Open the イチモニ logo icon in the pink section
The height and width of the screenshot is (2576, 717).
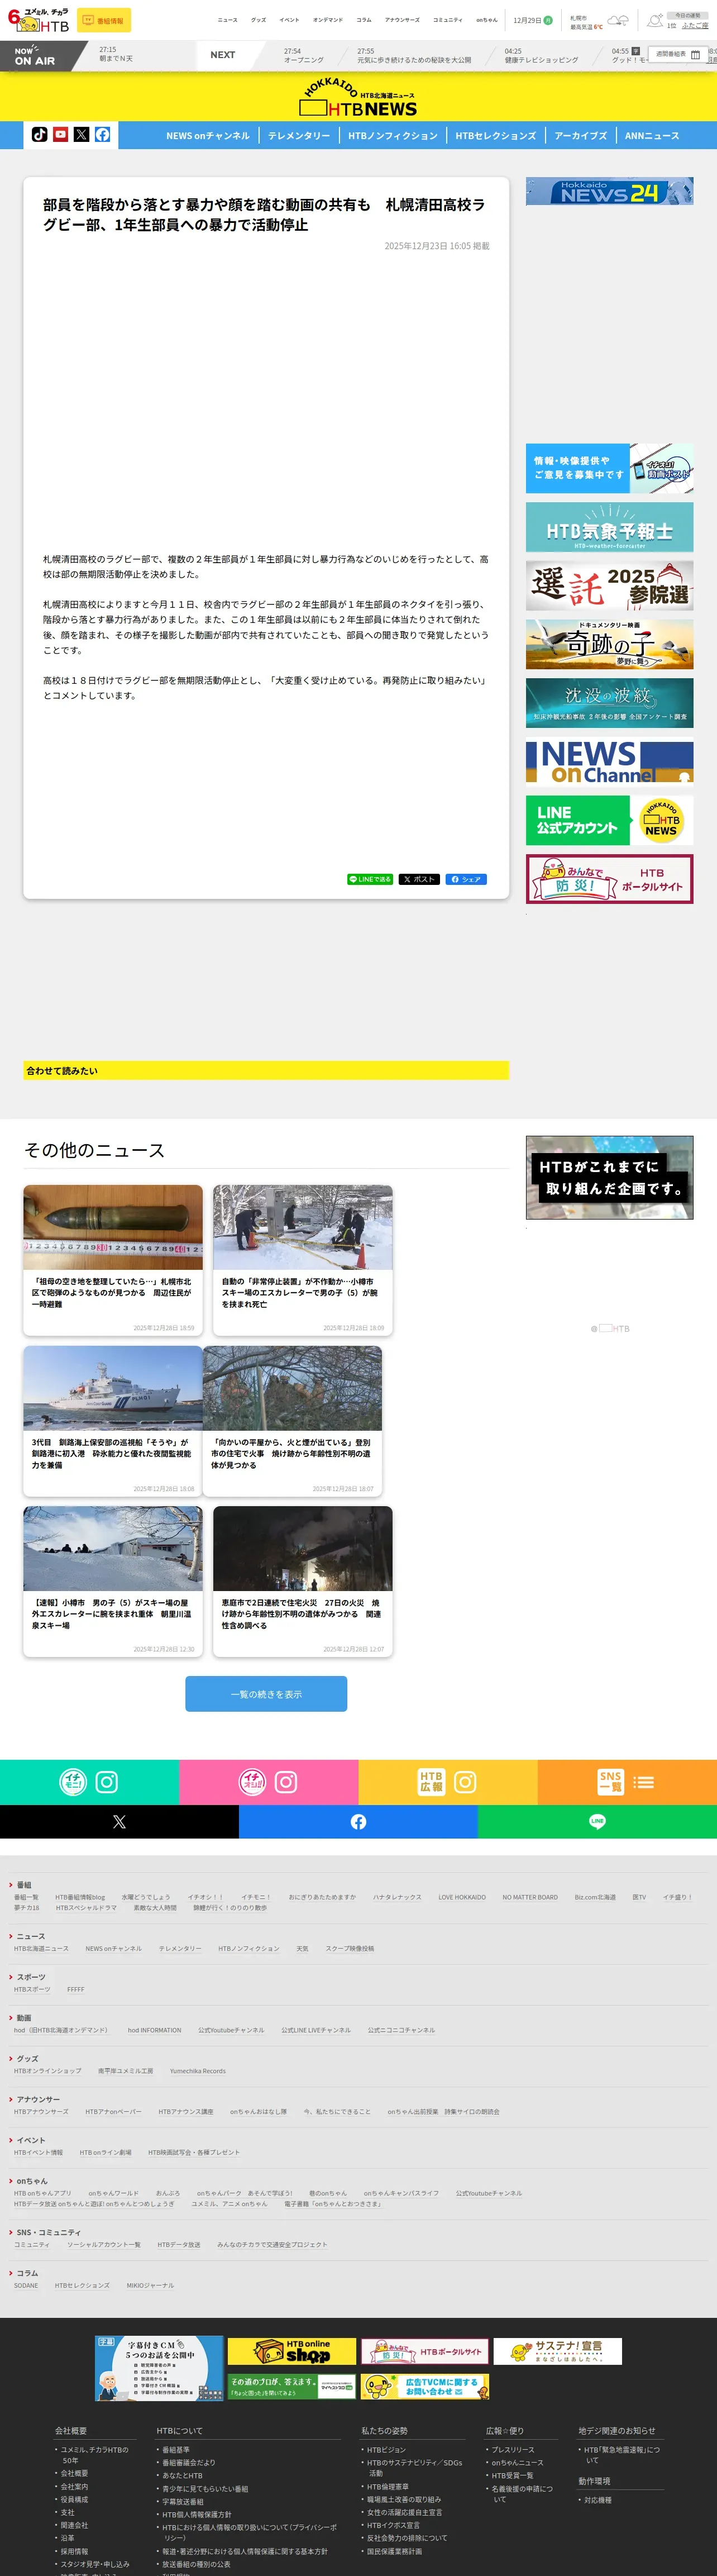(x=252, y=1782)
